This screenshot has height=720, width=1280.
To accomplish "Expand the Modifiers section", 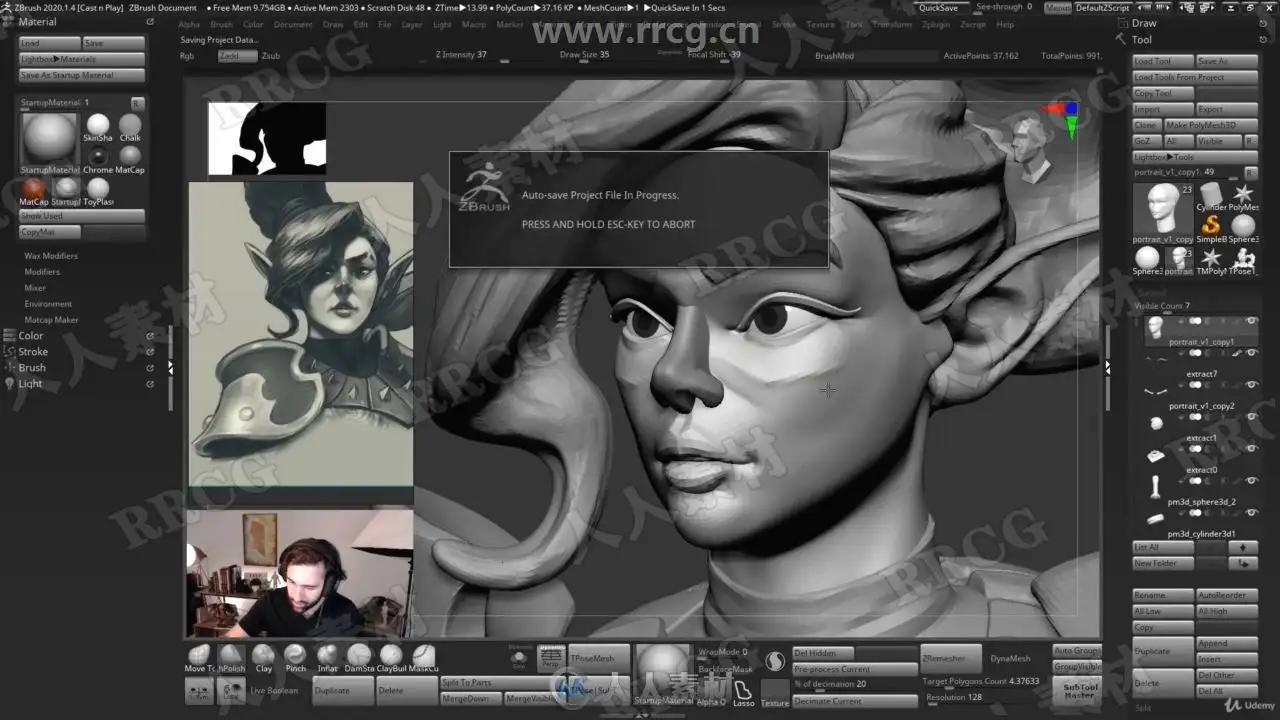I will pos(42,272).
